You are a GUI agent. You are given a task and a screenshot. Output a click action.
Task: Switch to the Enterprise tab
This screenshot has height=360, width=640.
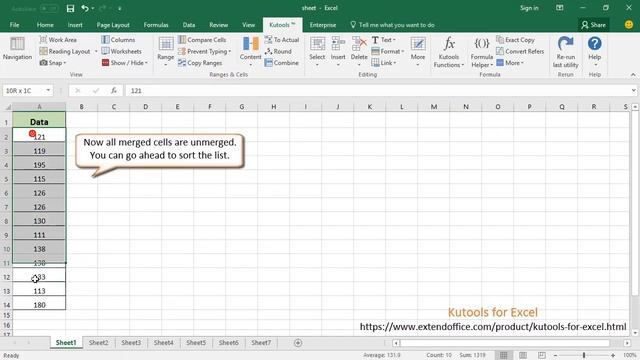pos(323,25)
